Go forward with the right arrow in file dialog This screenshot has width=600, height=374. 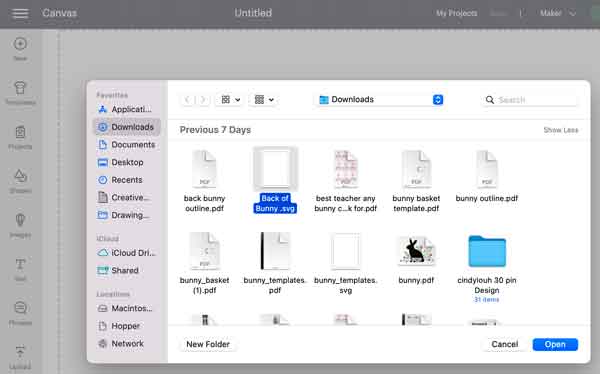tap(203, 100)
